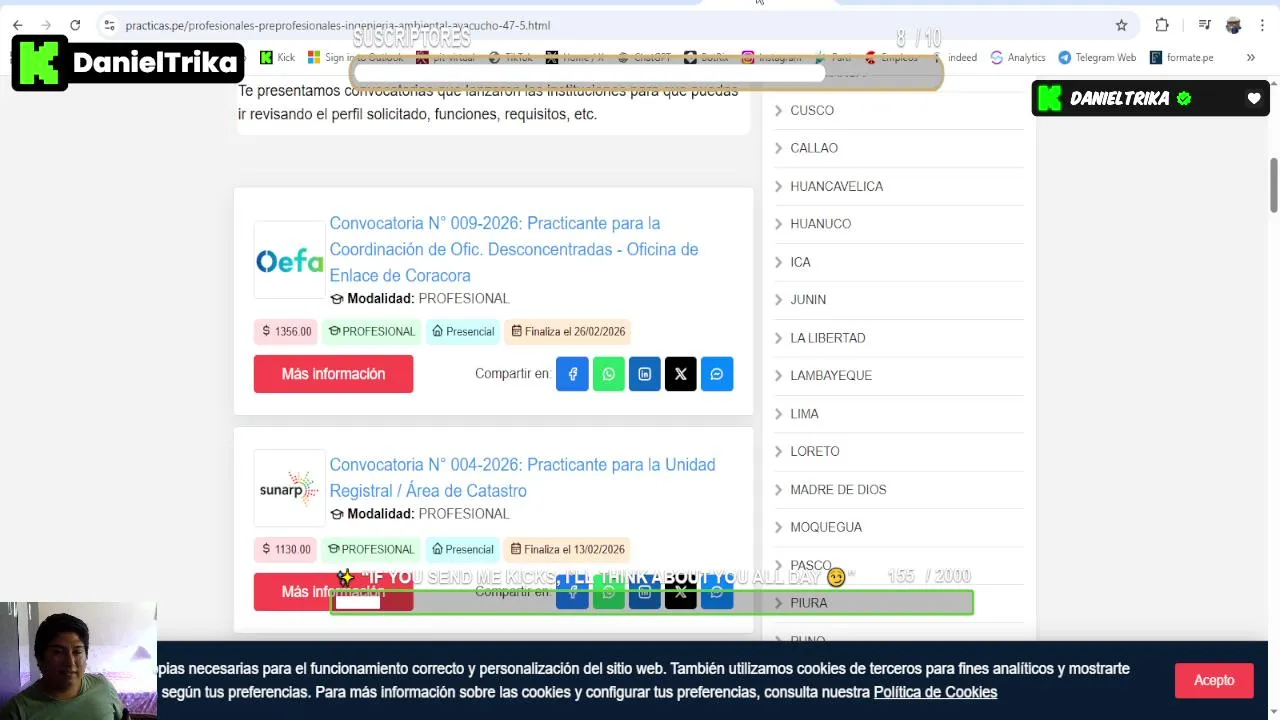This screenshot has height=720, width=1280.
Task: Open the media controls icon in toolbar
Action: (x=1205, y=25)
